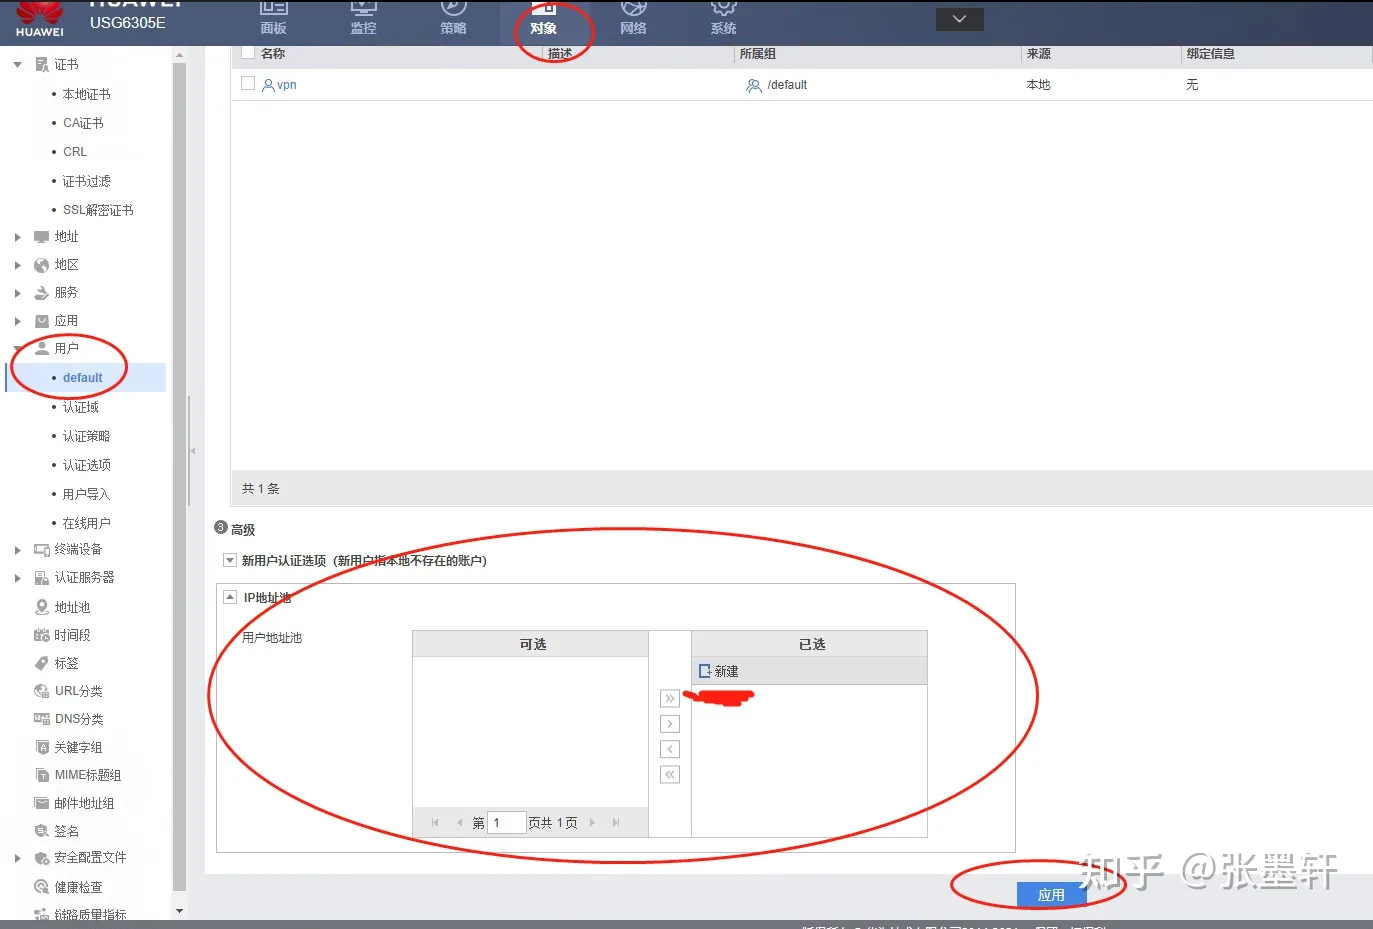1373x929 pixels.
Task: Expand the 新用户认证选项 section
Action: pos(229,560)
